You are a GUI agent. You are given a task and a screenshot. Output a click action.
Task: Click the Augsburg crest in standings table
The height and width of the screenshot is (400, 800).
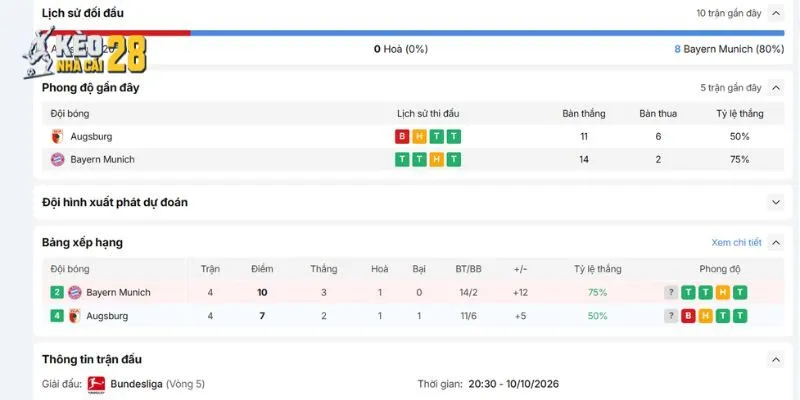[75, 316]
